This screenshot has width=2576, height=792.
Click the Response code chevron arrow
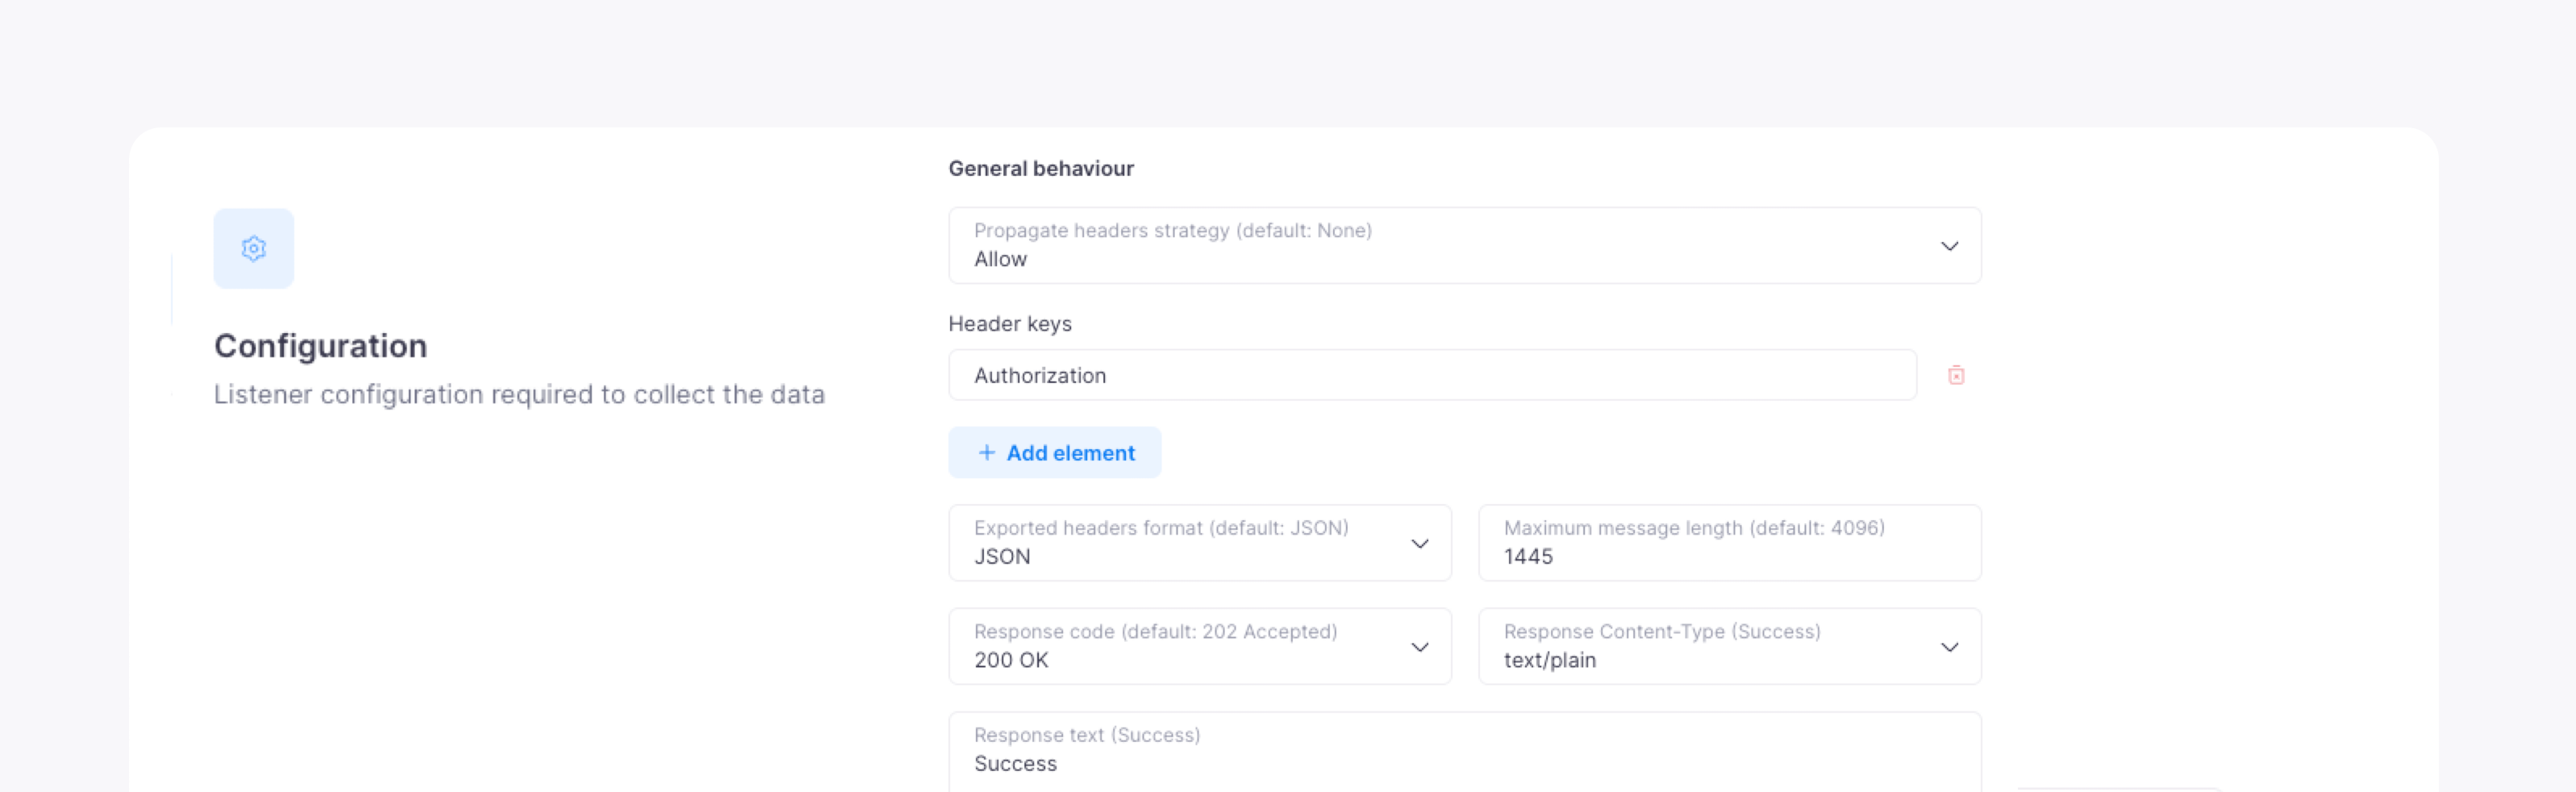[1419, 647]
